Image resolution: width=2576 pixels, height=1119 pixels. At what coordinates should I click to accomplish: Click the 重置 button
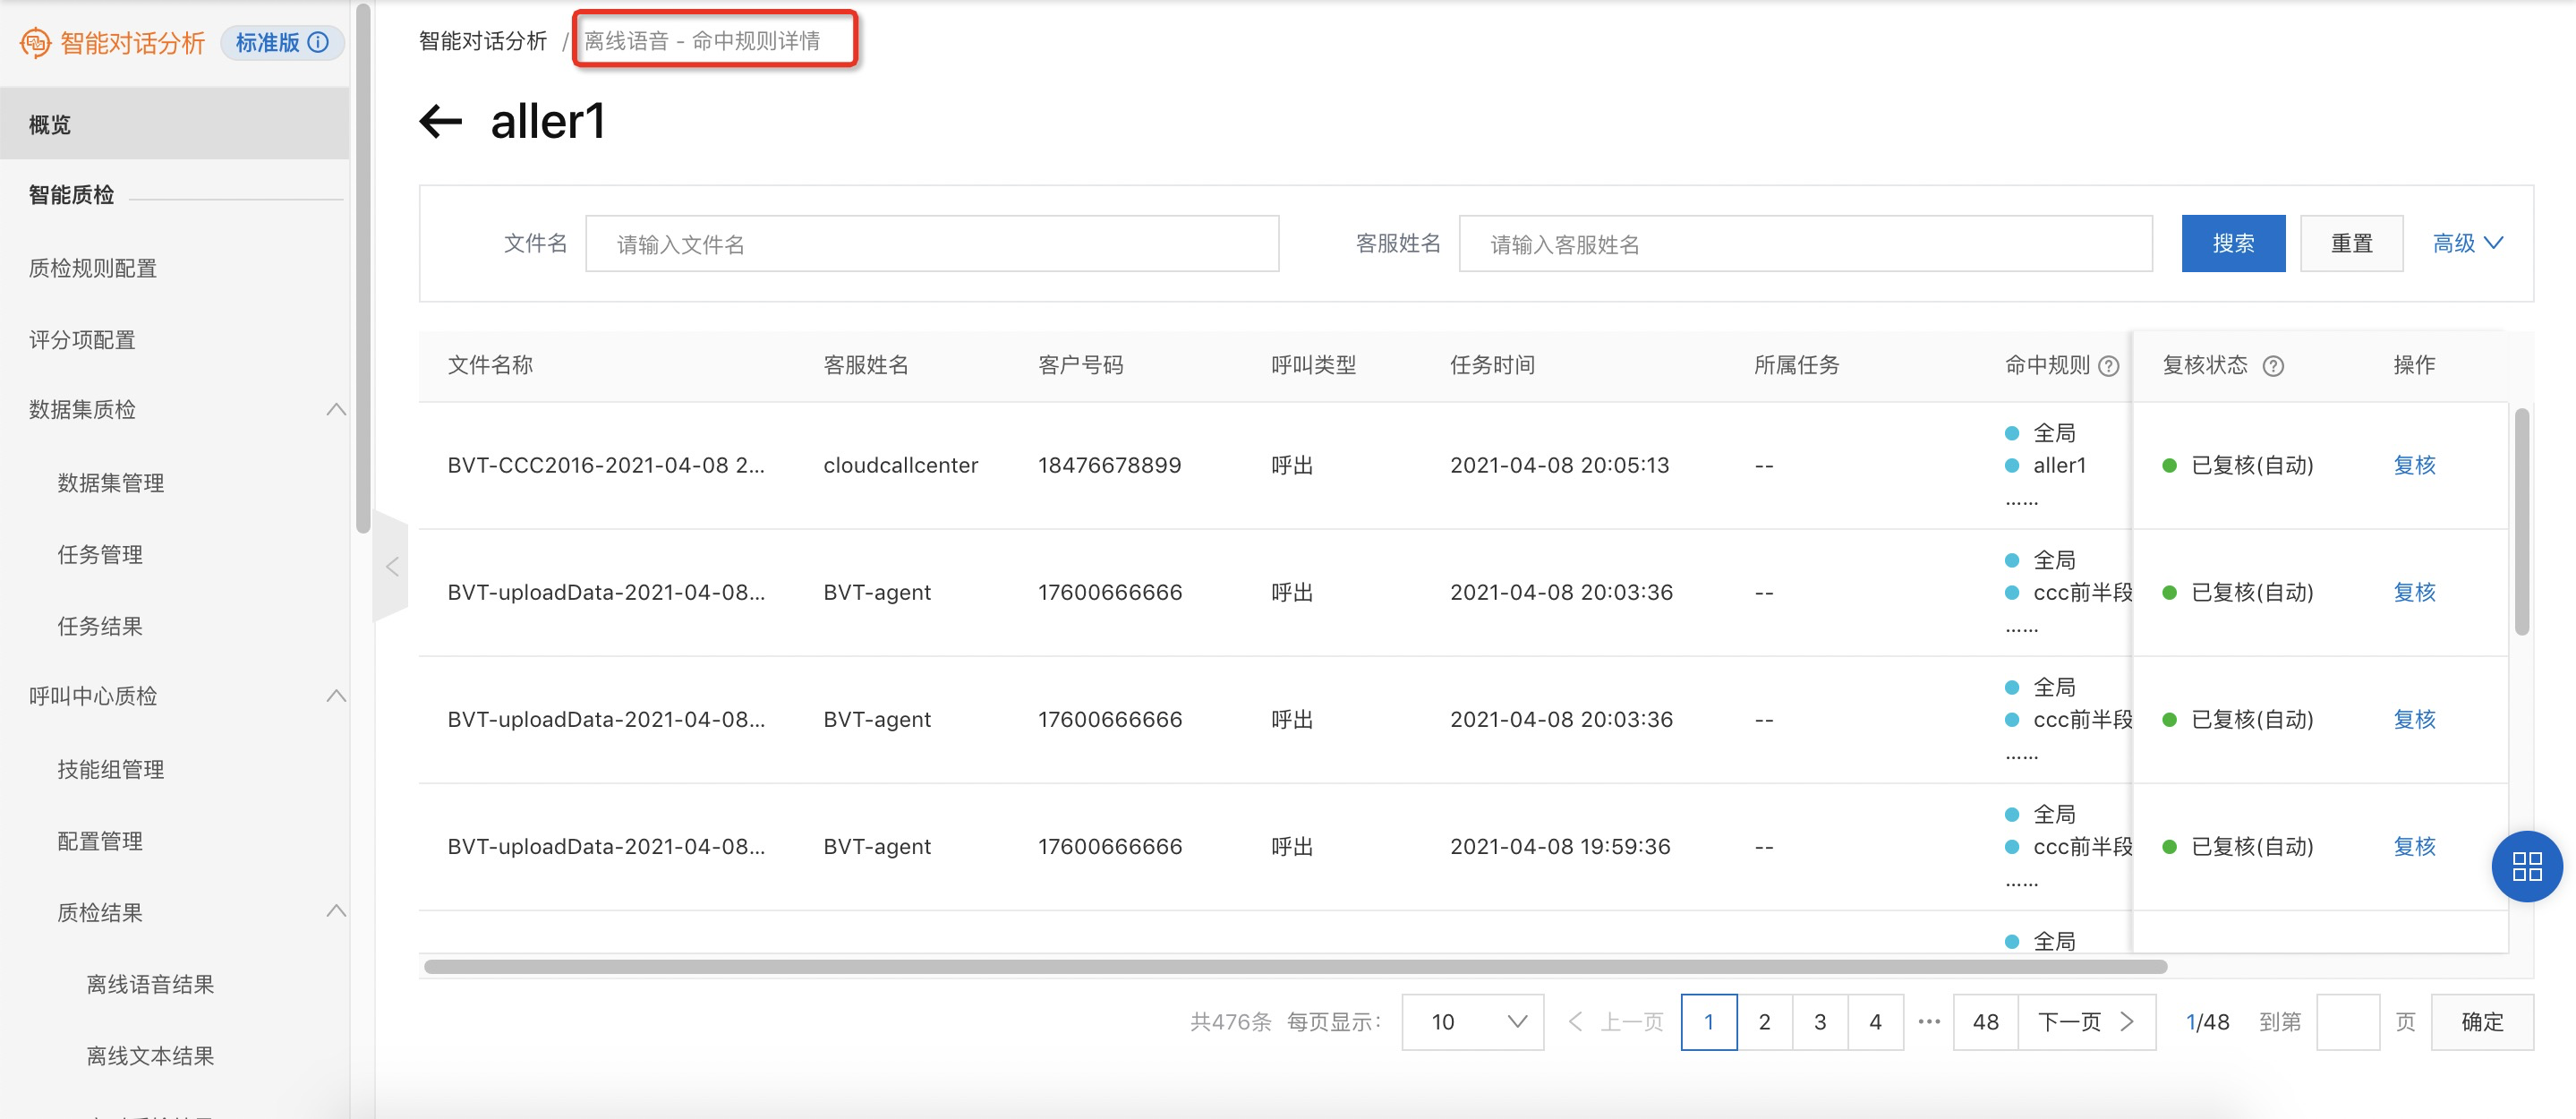point(2351,243)
